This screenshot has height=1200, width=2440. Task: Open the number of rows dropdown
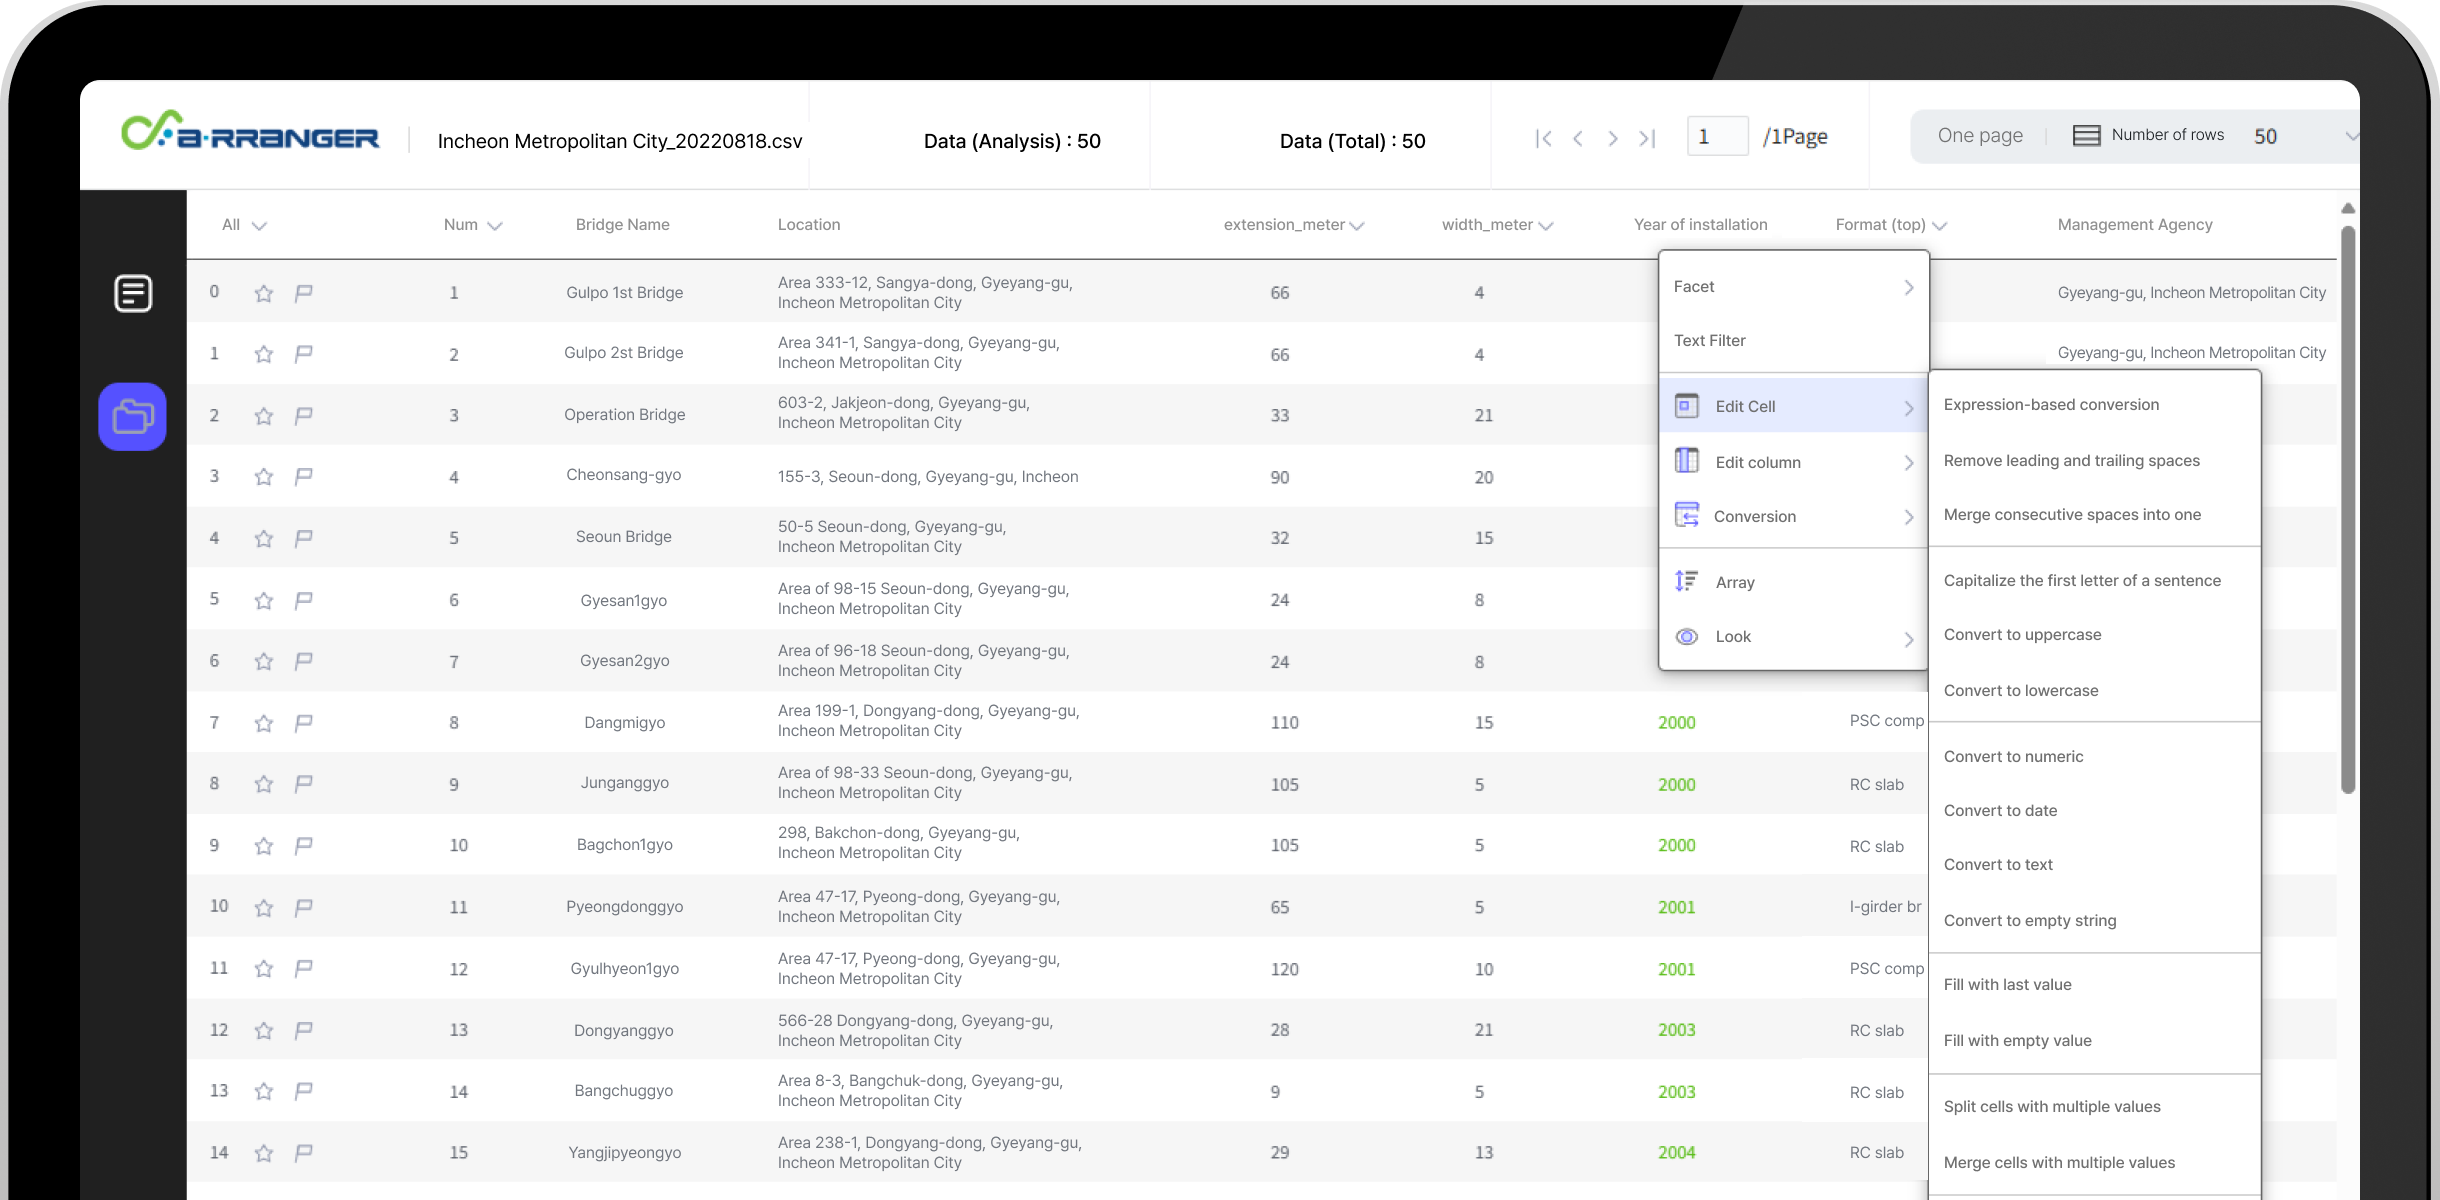[x=2351, y=137]
